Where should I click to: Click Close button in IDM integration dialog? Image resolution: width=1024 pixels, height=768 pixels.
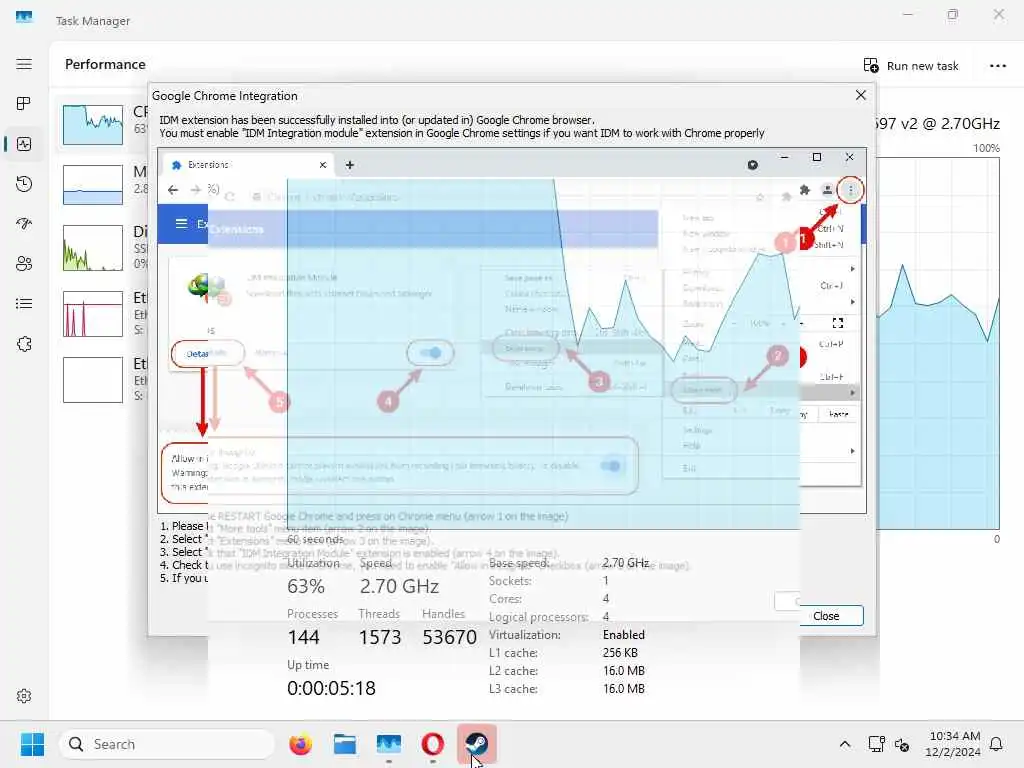pos(826,616)
